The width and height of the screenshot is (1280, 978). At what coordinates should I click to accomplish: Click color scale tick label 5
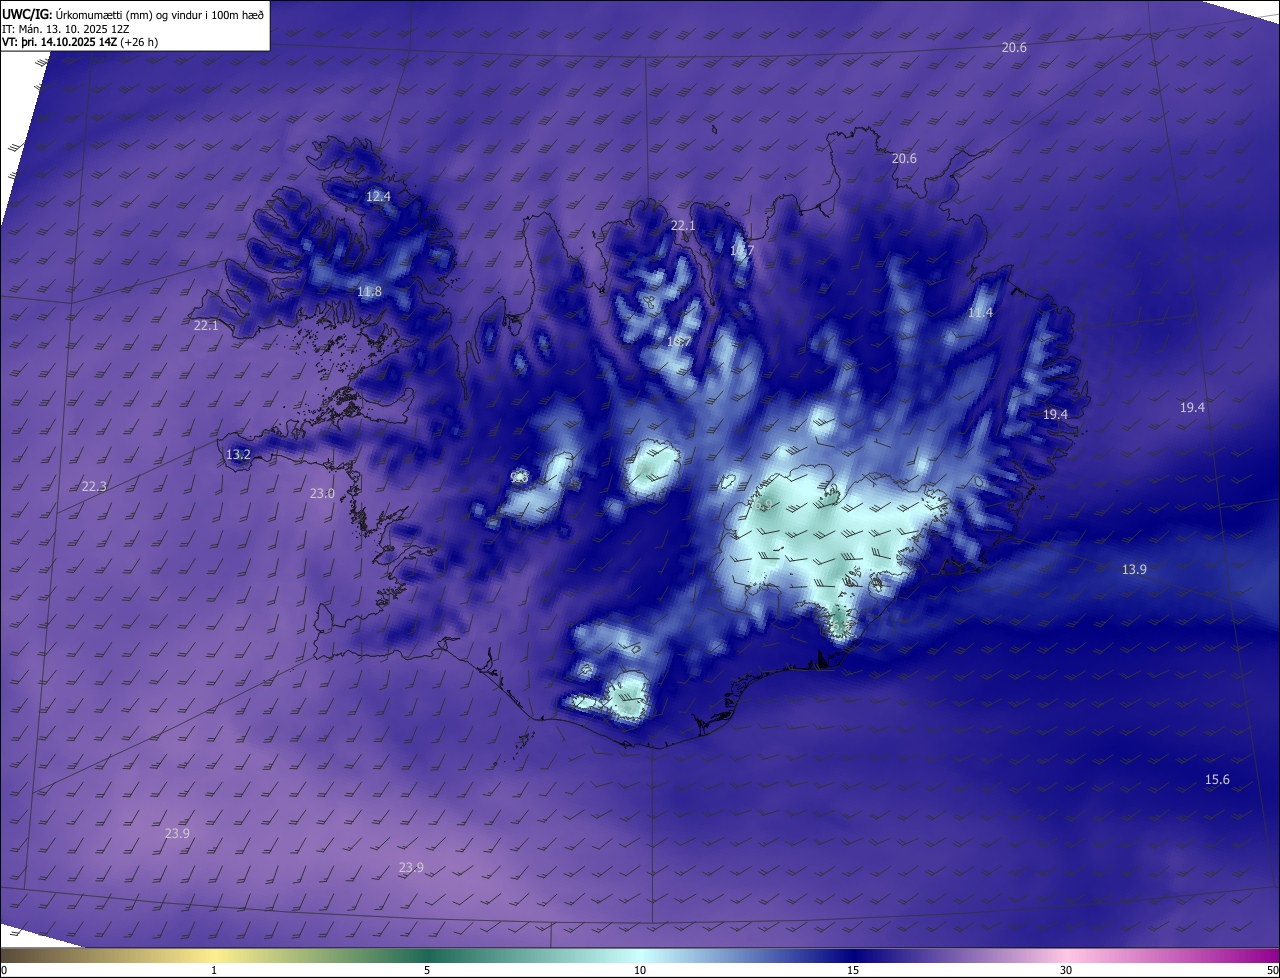(x=427, y=971)
